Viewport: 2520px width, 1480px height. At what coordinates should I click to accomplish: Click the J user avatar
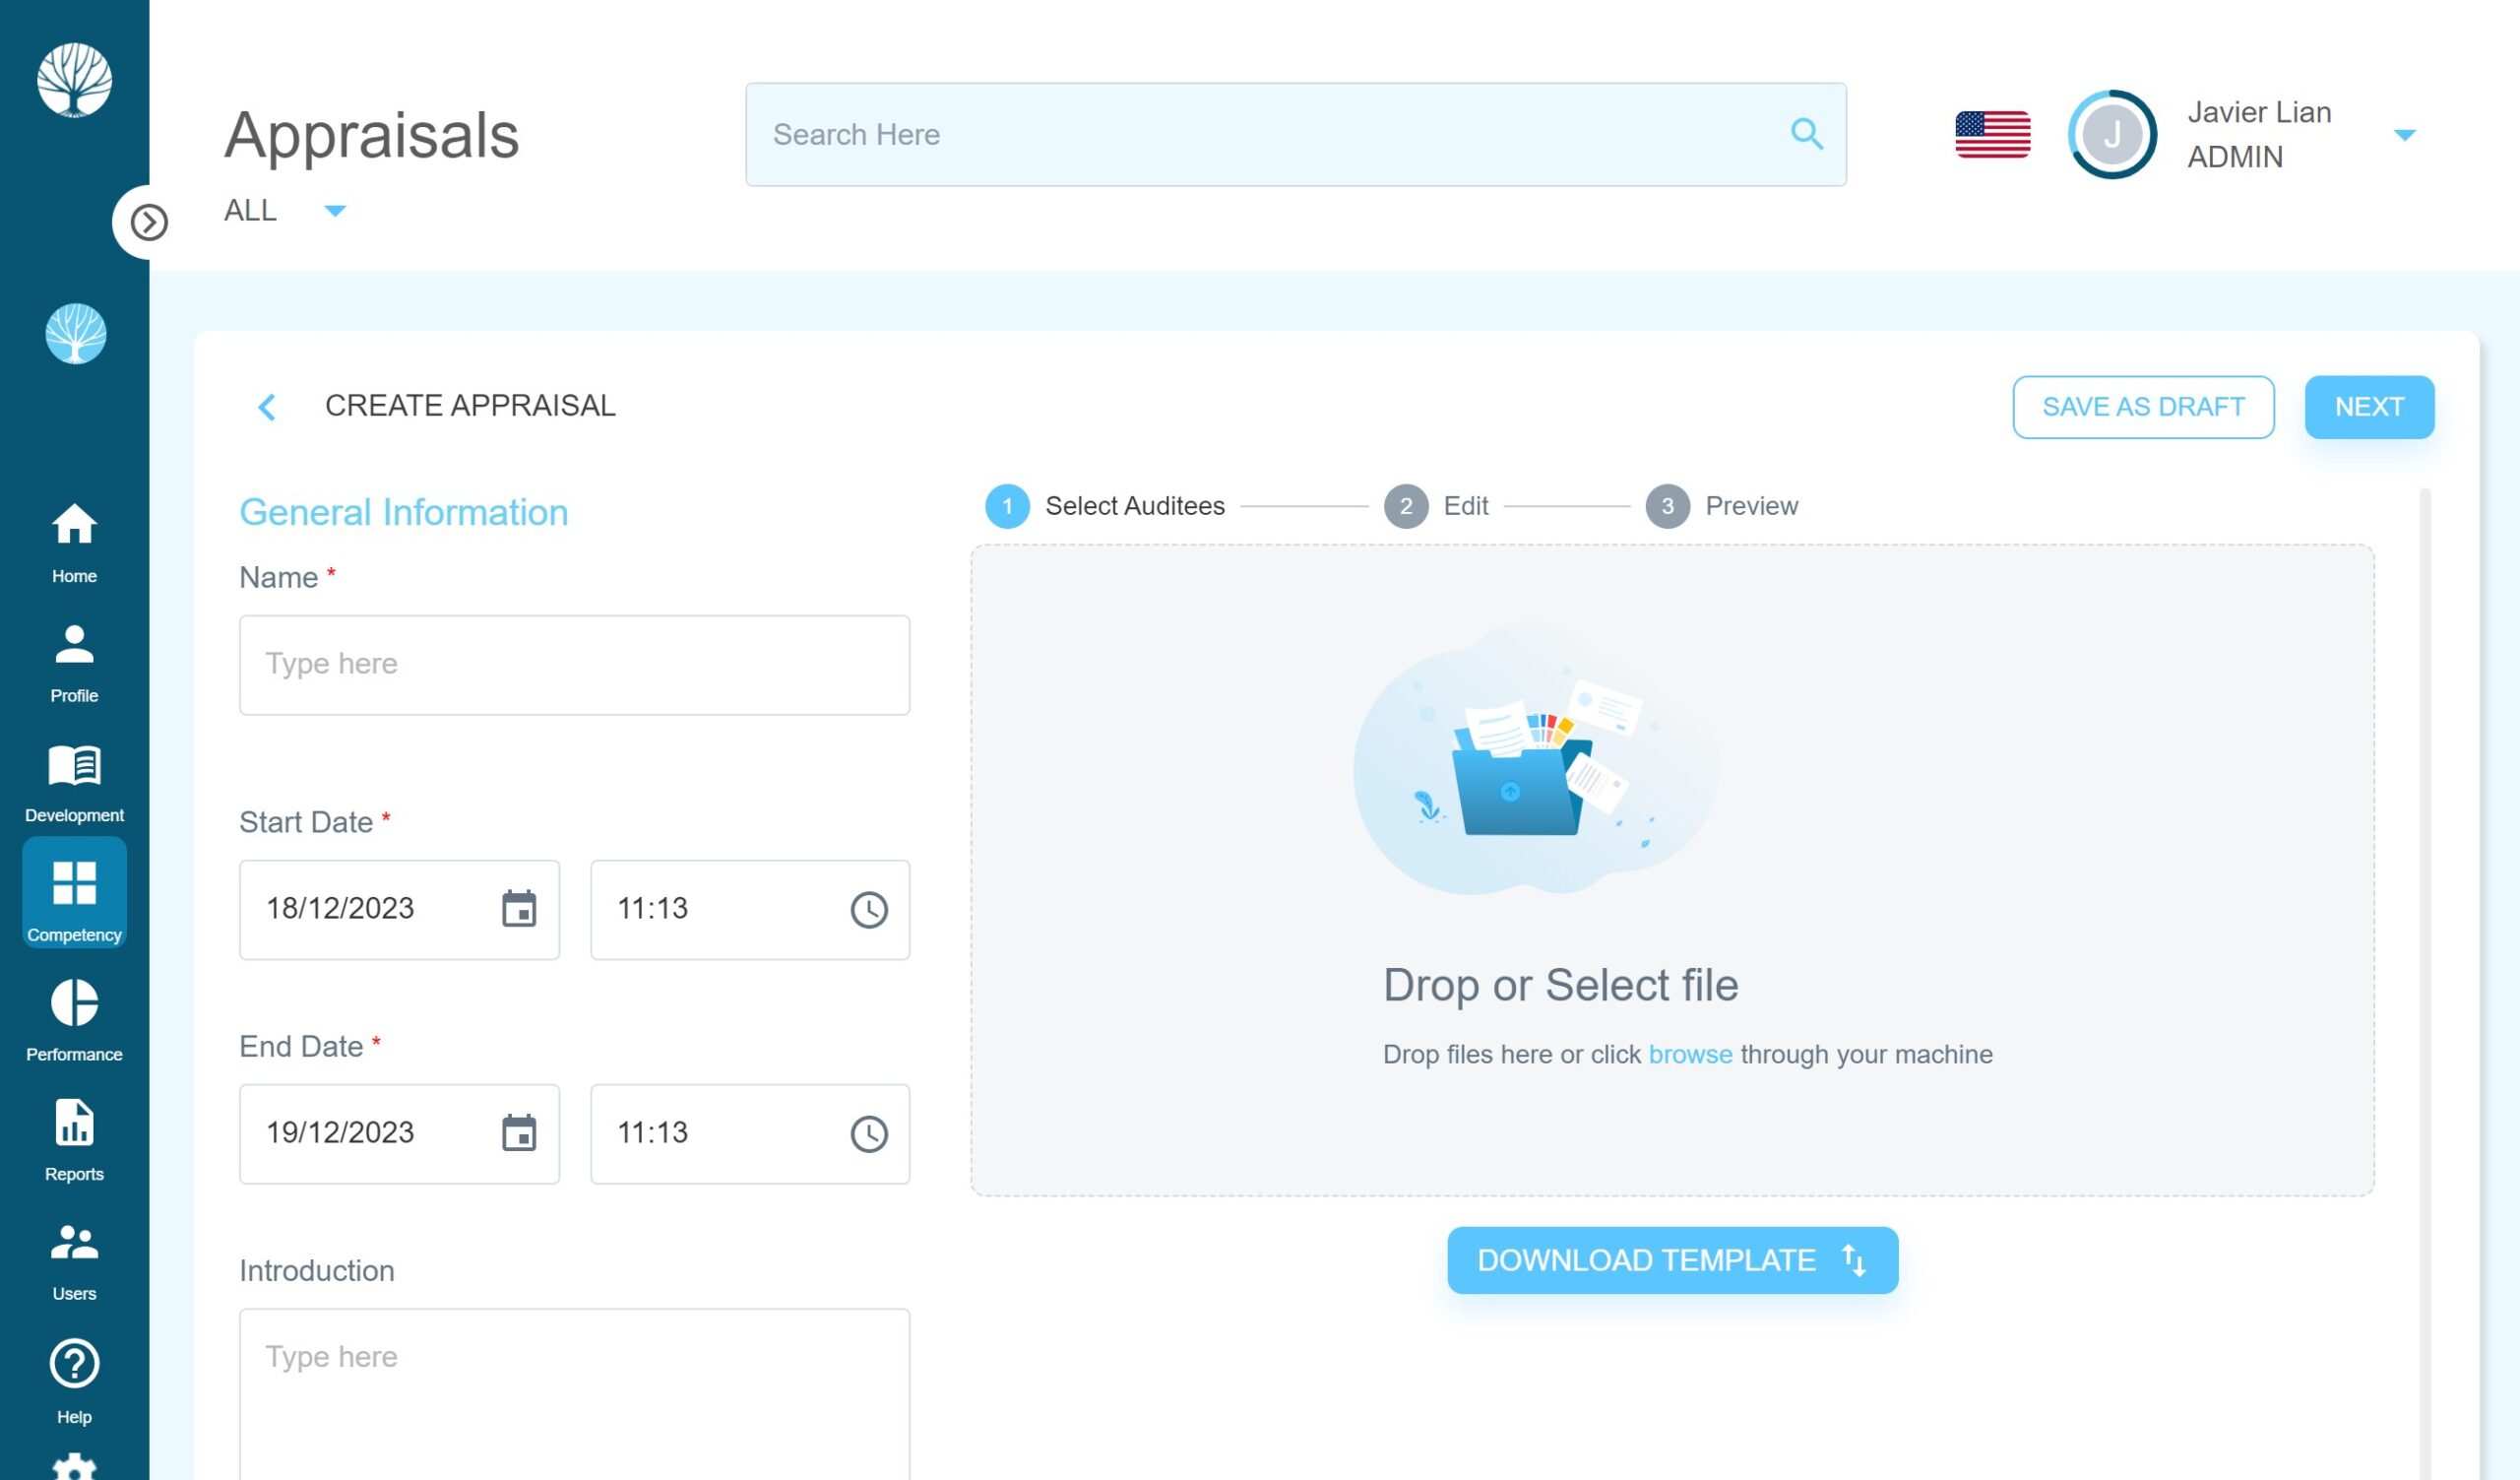click(x=2112, y=134)
